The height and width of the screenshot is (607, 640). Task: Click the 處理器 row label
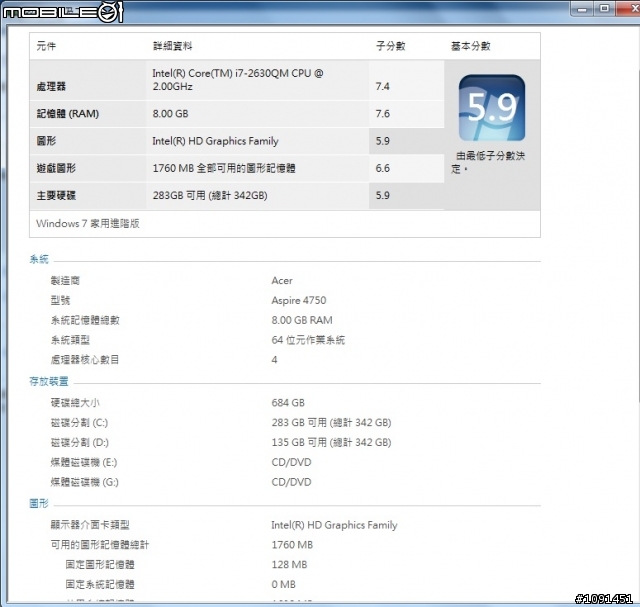(51, 86)
